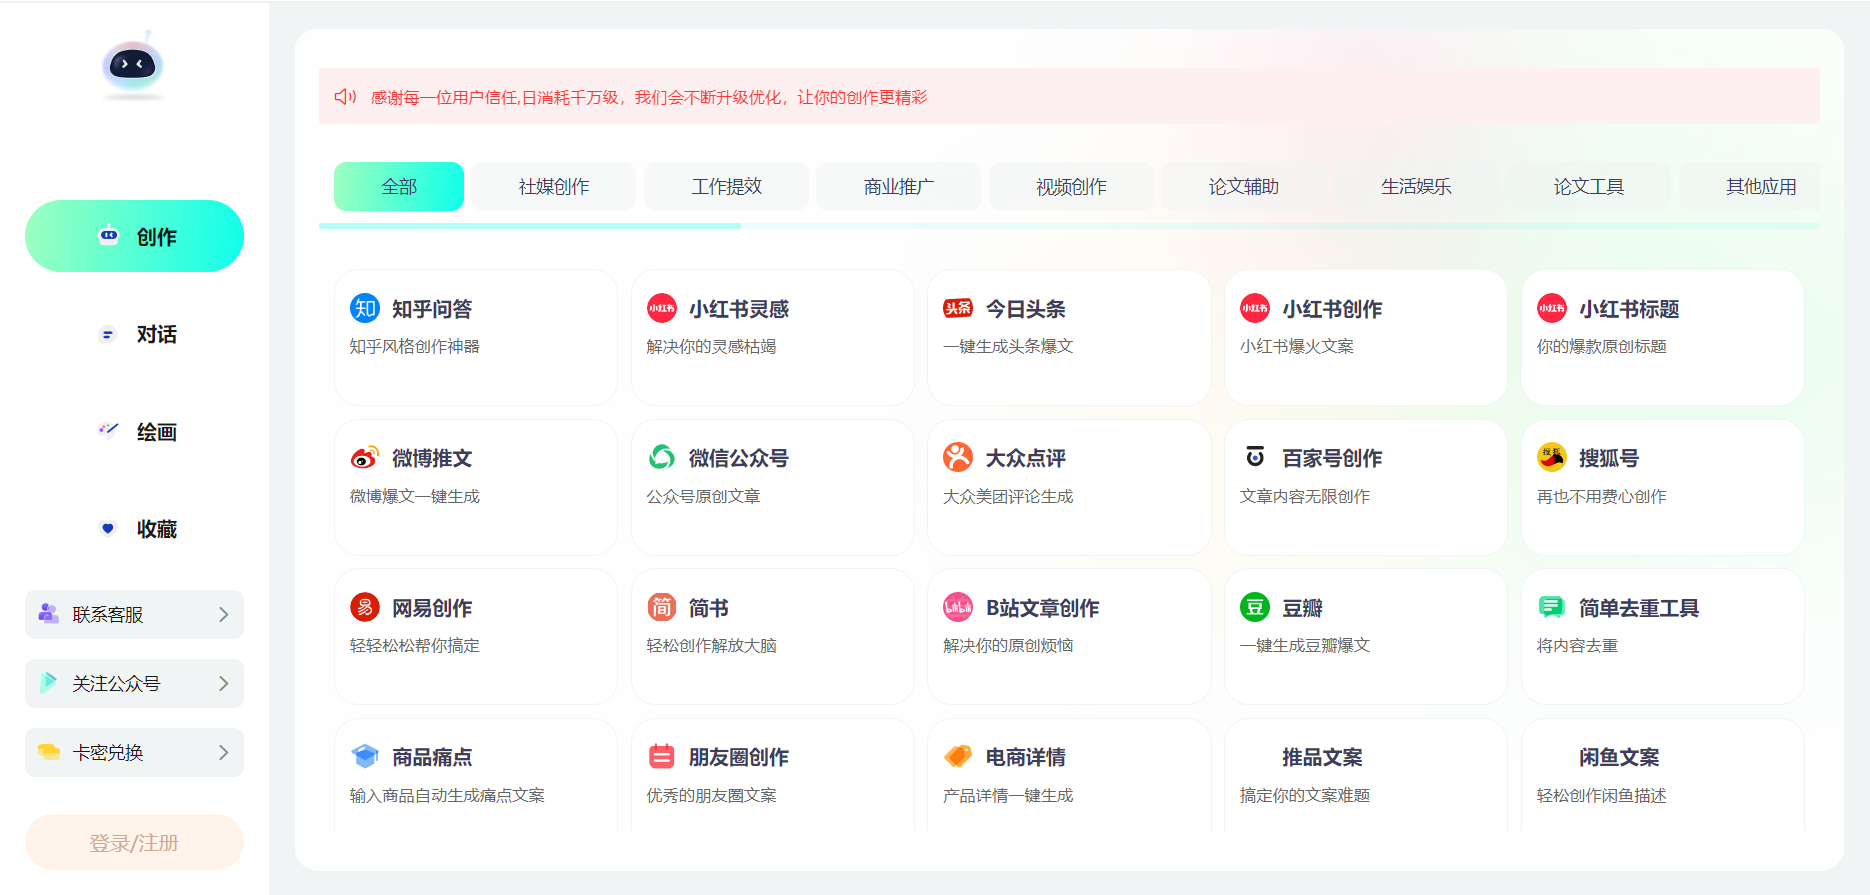
Task: Click the 小红书创作 red icon
Action: pyautogui.click(x=1255, y=308)
